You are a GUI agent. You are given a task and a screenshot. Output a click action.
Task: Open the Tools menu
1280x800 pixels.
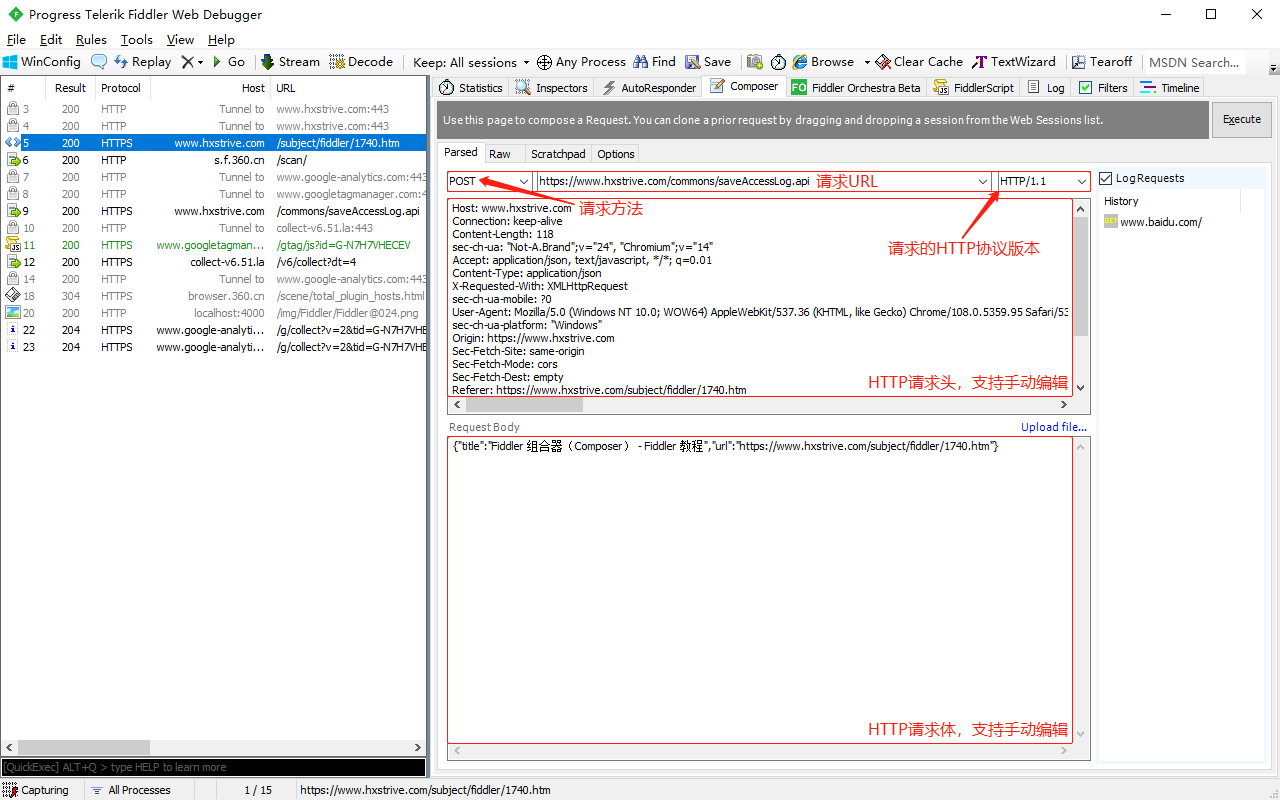[137, 40]
